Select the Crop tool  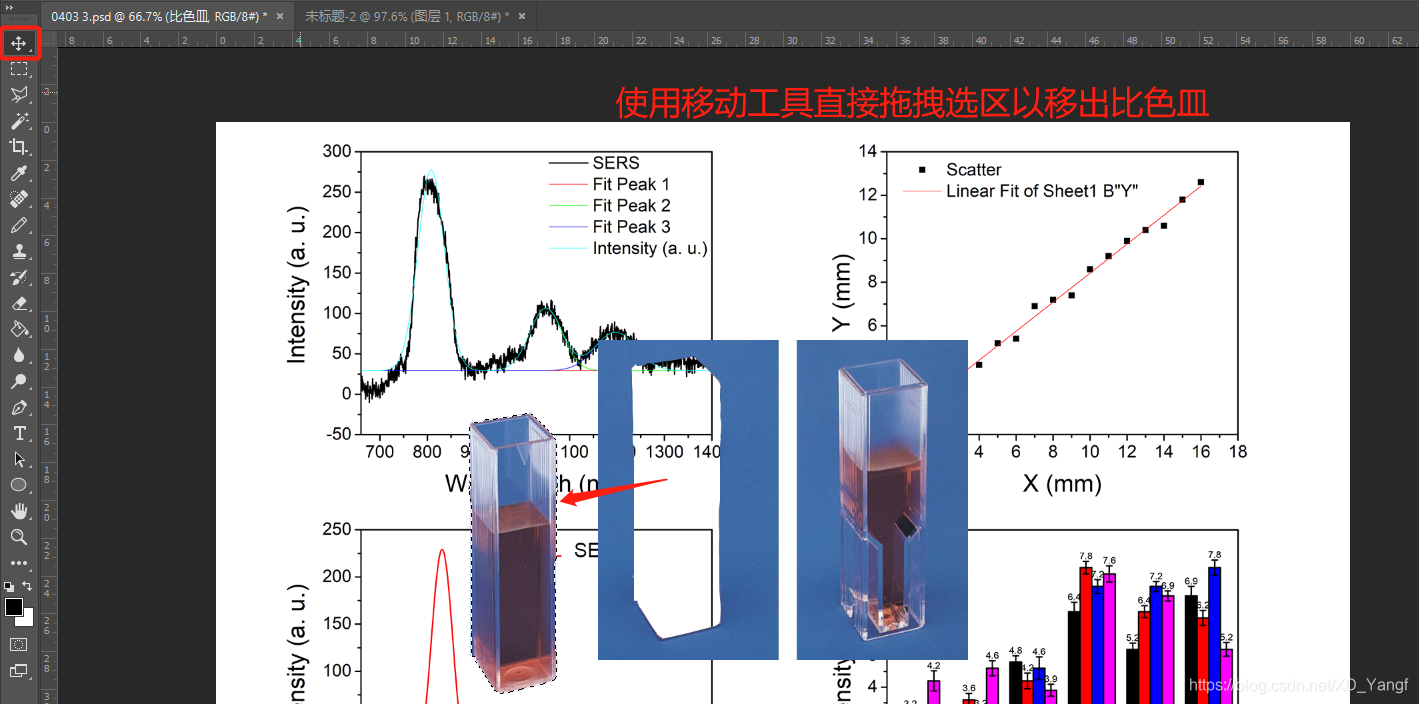pyautogui.click(x=19, y=147)
